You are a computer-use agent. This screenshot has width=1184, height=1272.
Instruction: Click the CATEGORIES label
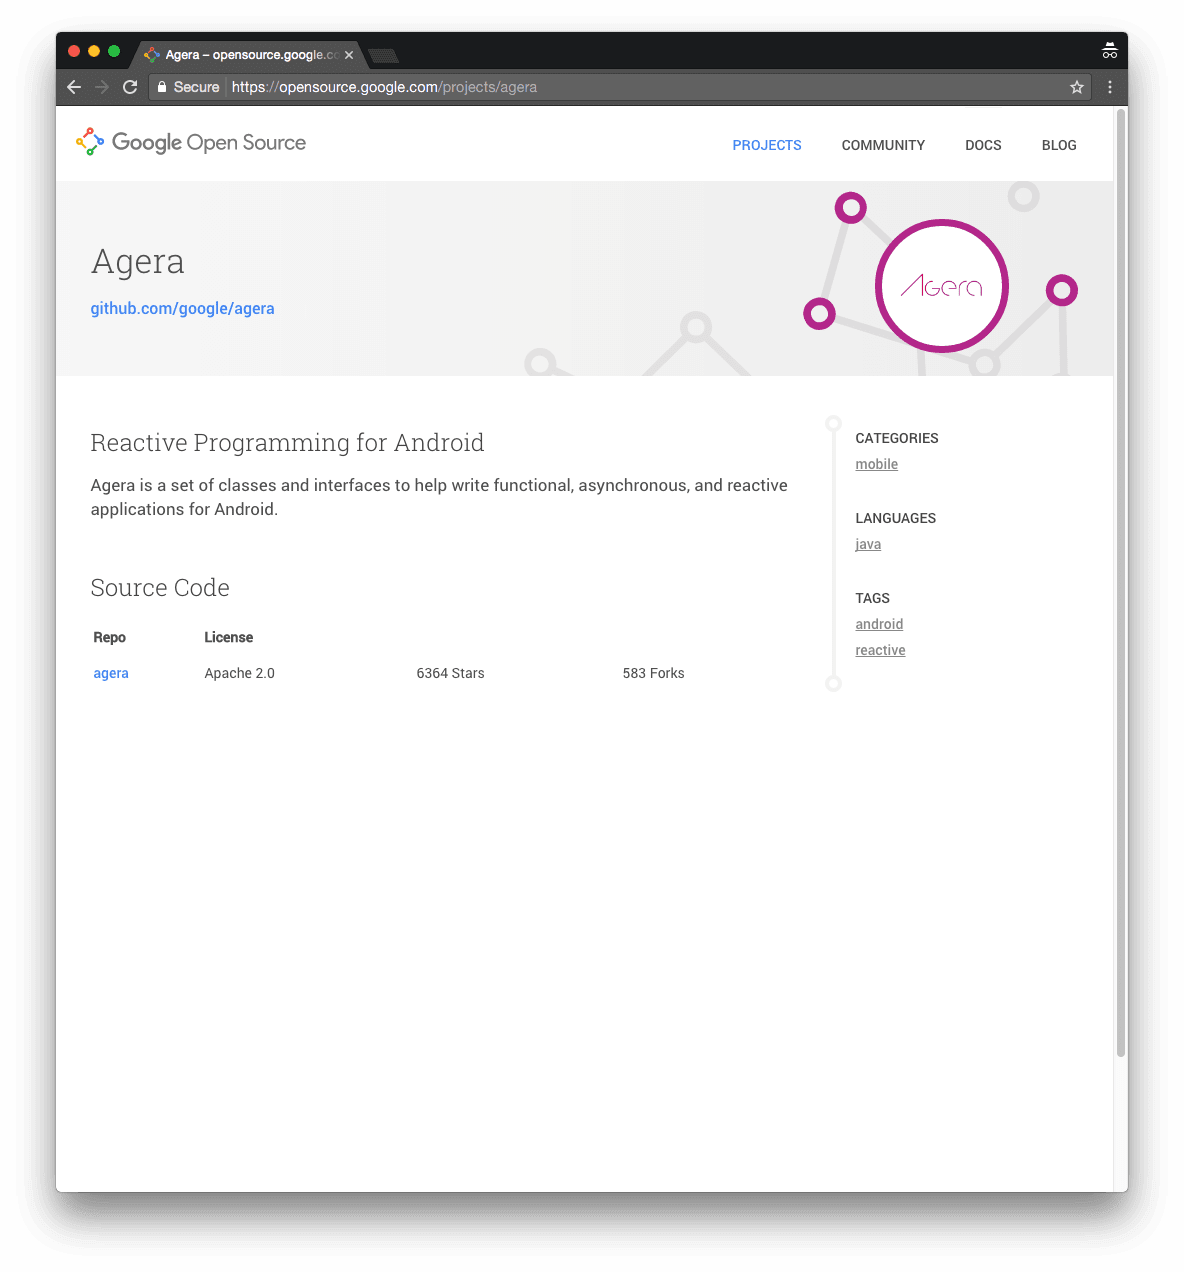point(897,438)
